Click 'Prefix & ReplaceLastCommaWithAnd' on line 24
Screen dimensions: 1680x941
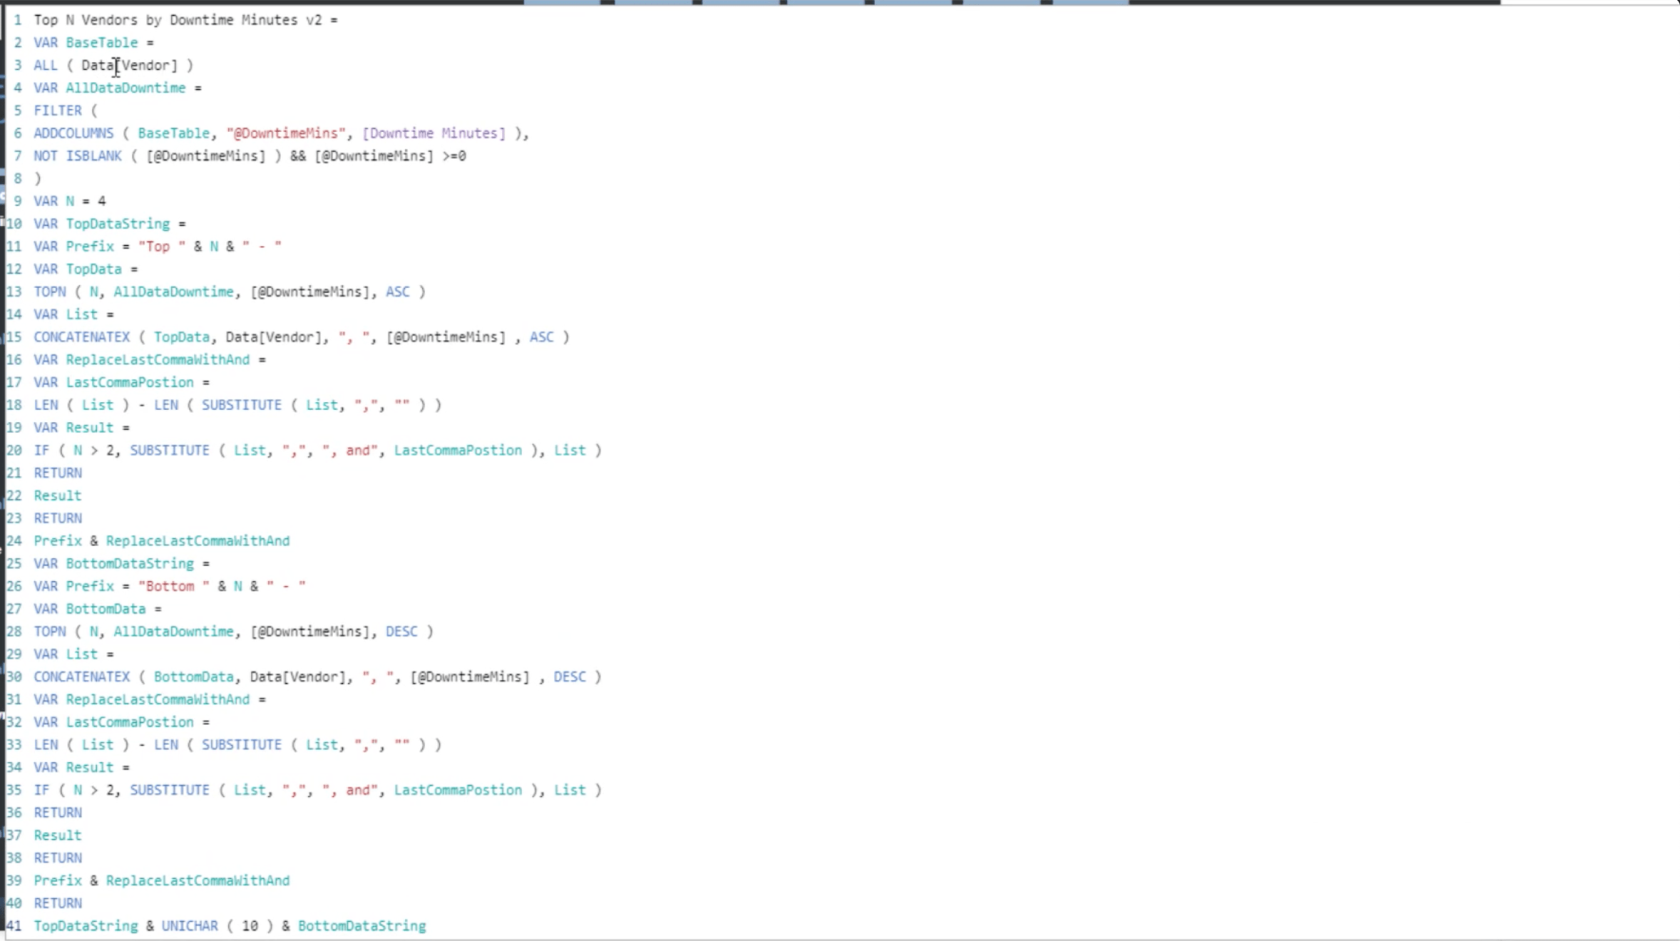pyautogui.click(x=162, y=541)
